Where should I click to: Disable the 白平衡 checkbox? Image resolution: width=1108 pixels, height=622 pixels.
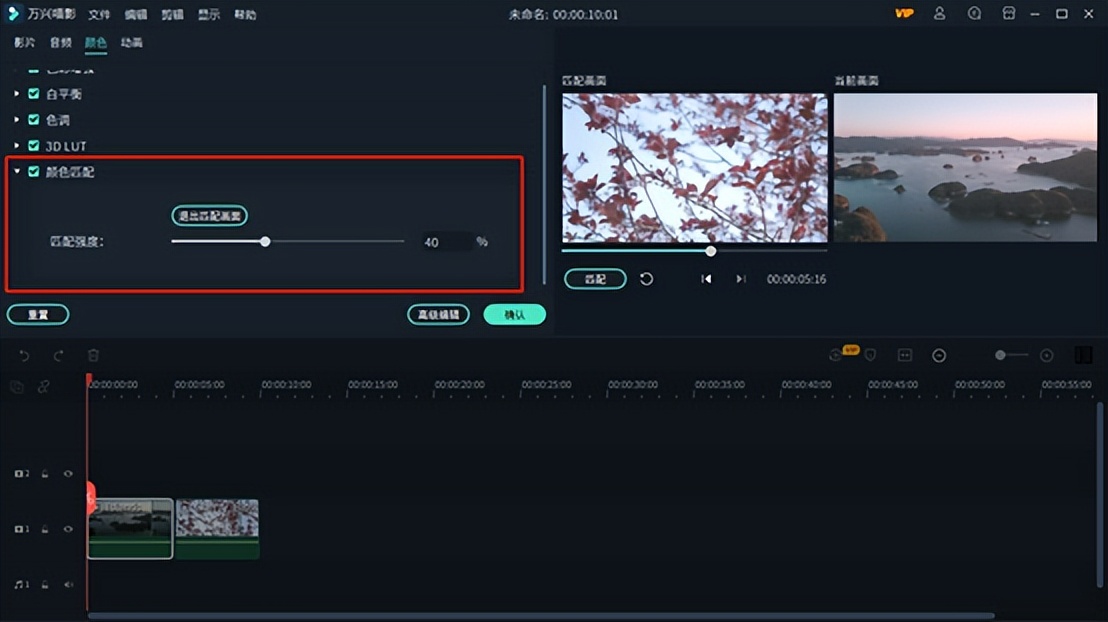(x=33, y=94)
